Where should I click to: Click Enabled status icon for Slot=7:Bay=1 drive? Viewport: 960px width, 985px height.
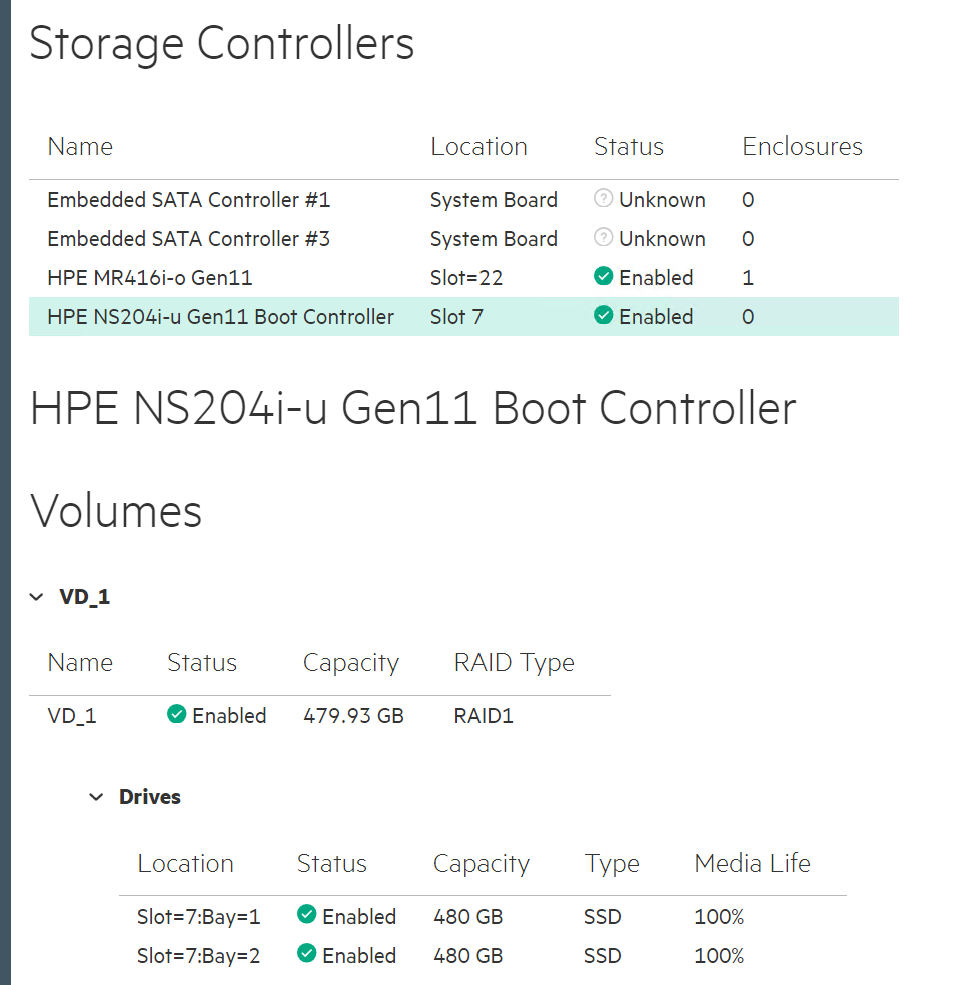(307, 915)
